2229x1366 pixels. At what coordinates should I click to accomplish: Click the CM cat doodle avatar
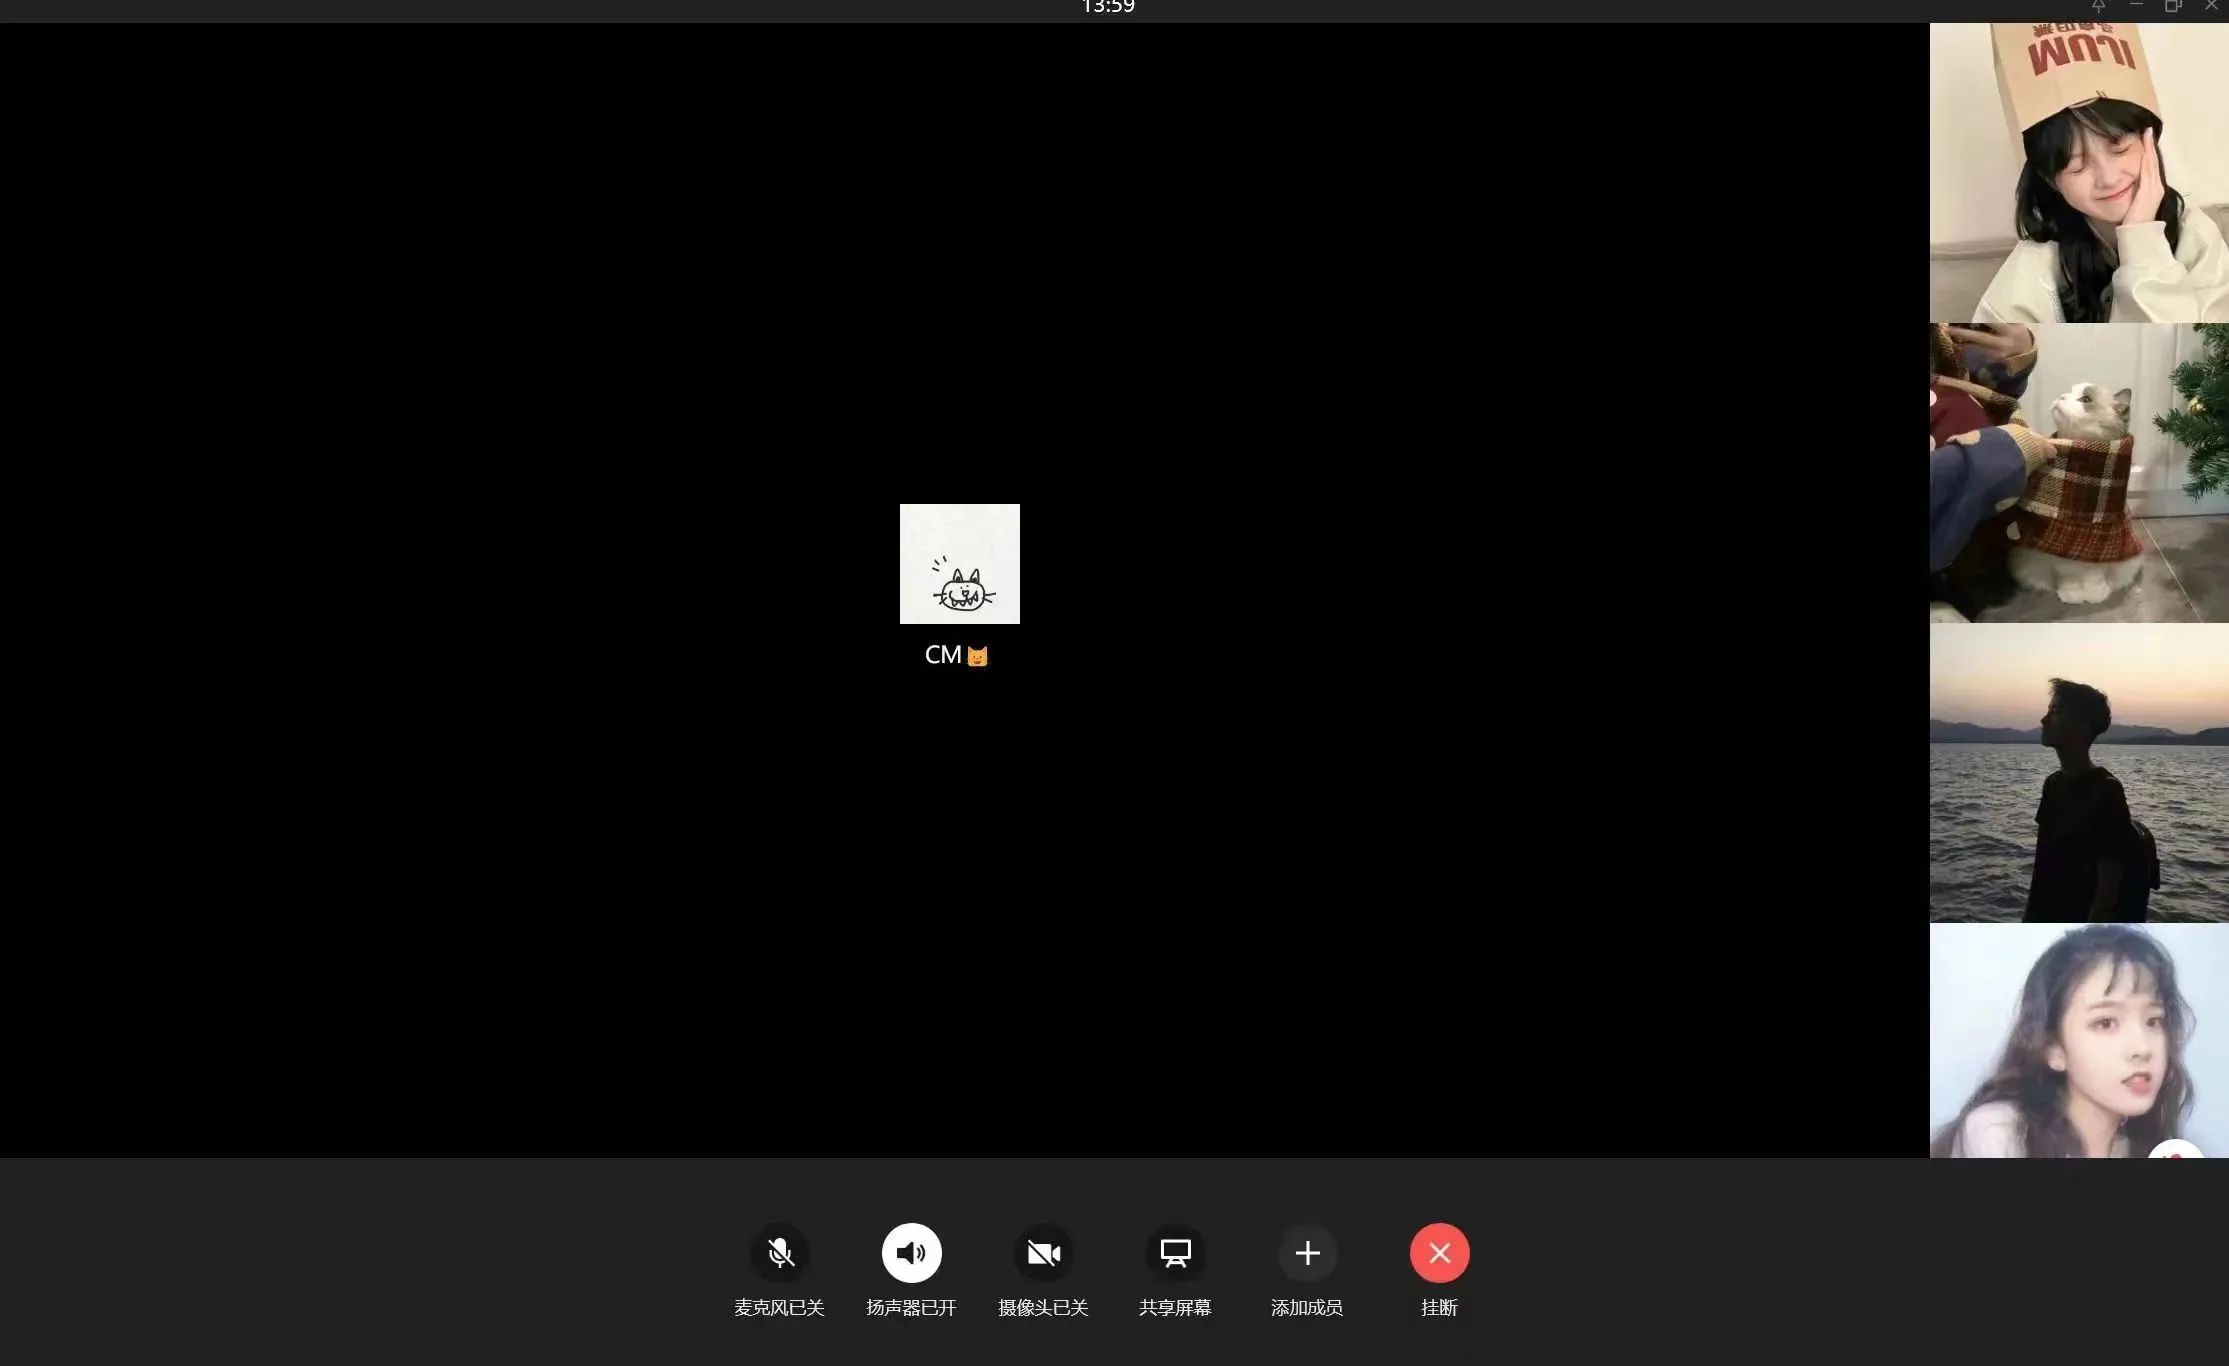click(959, 564)
